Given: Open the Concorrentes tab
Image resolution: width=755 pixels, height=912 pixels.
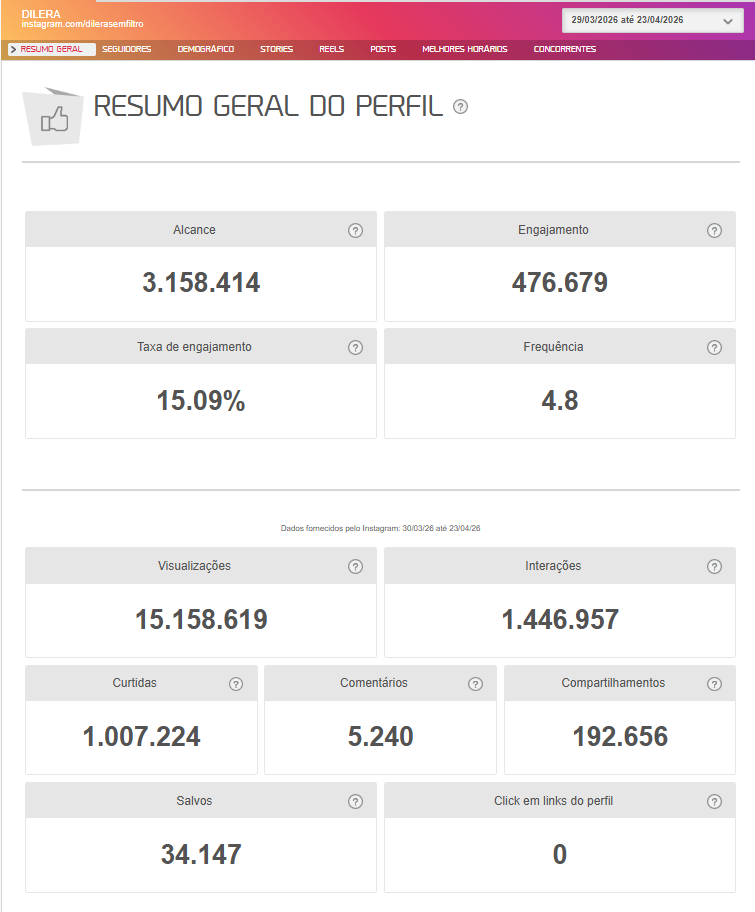Looking at the screenshot, I should 564,49.
